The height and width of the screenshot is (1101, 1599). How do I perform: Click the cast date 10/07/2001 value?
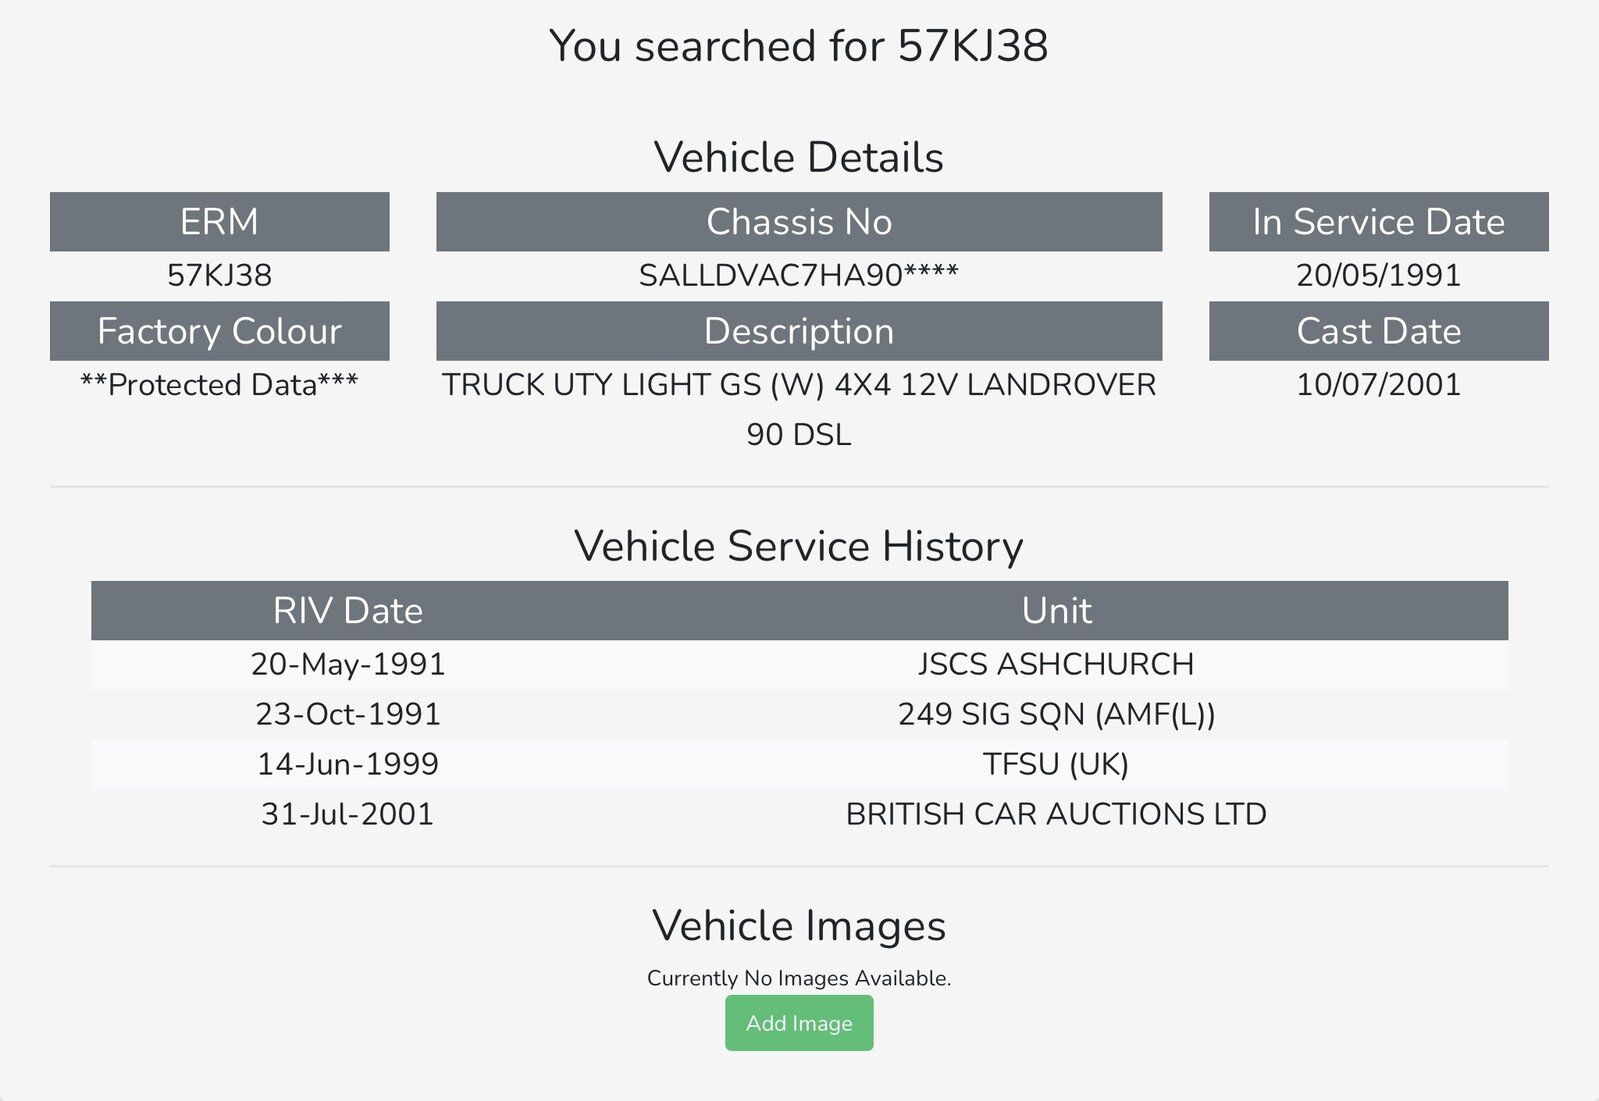1378,384
